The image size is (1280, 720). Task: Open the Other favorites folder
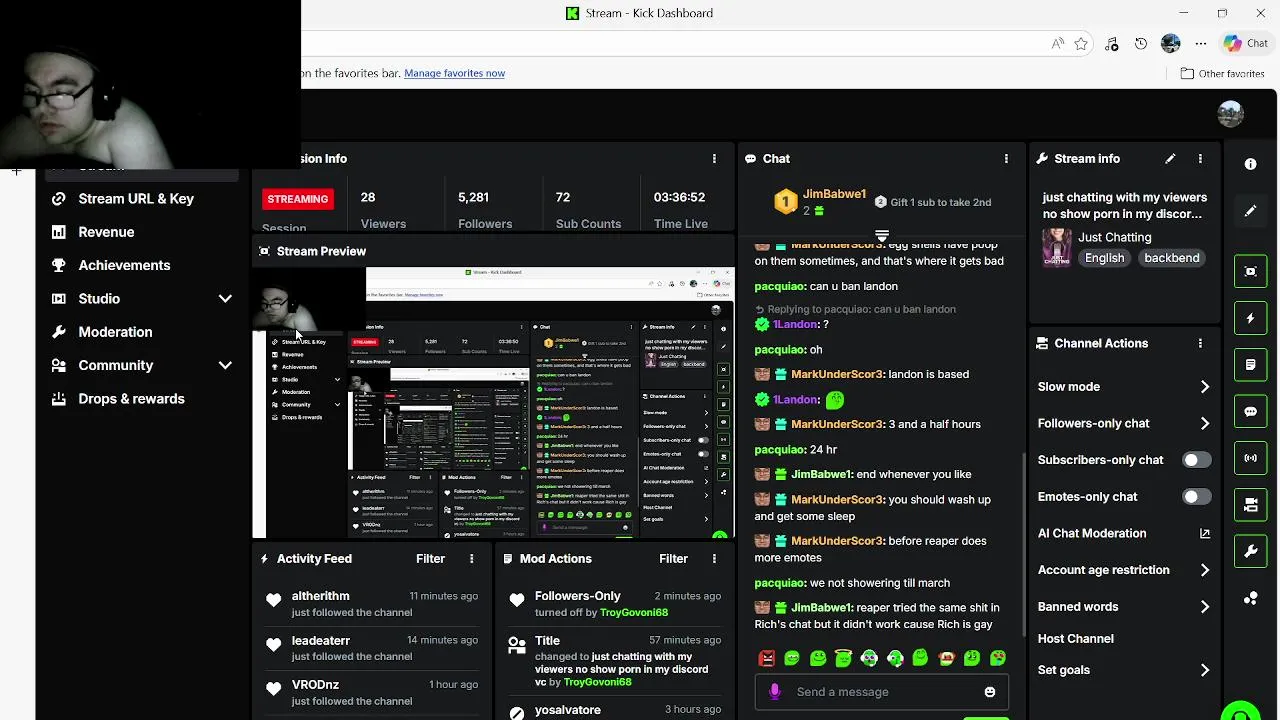(x=1222, y=73)
